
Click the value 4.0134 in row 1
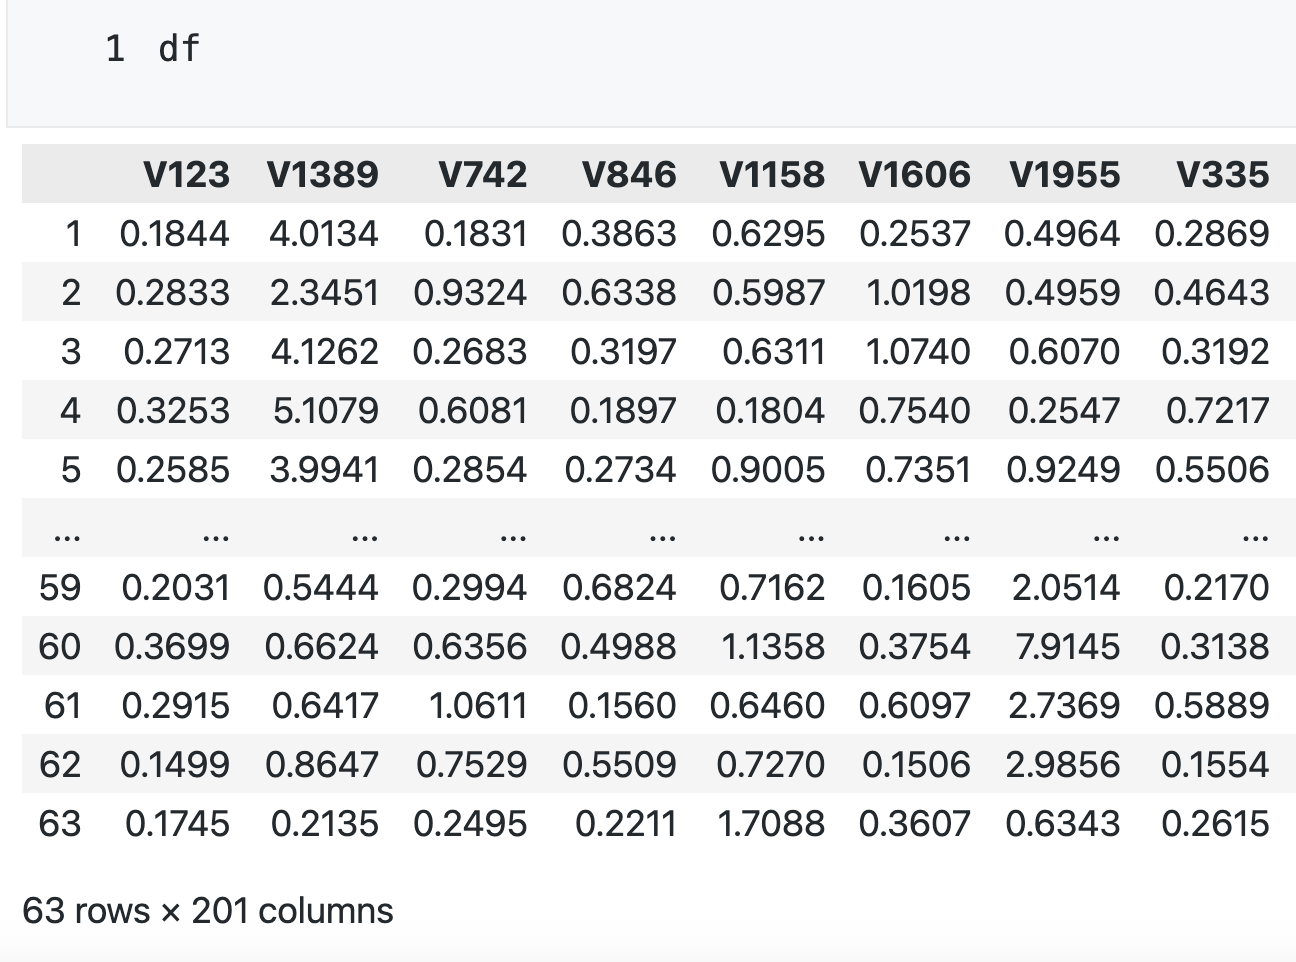(x=324, y=234)
